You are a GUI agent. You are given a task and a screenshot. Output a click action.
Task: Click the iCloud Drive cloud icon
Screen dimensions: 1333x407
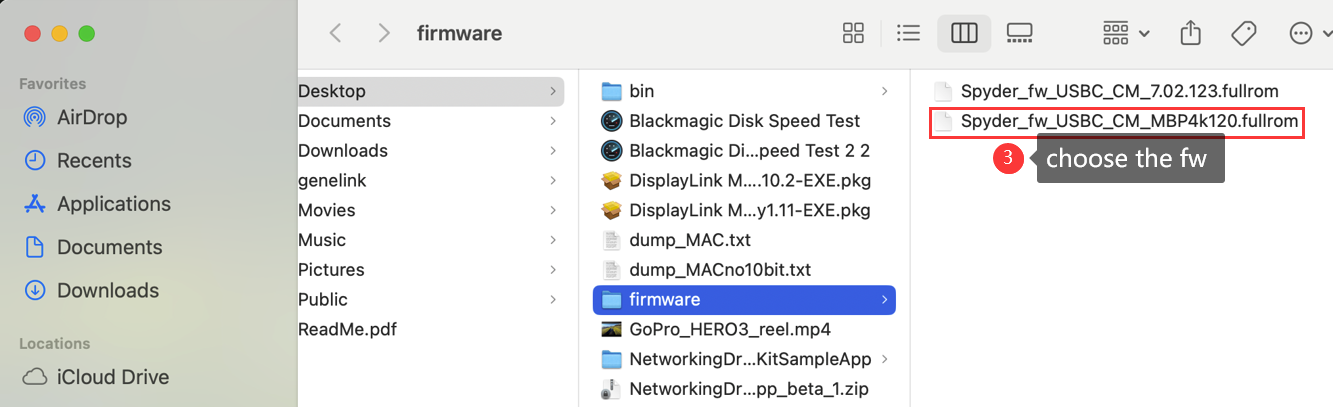tap(35, 377)
